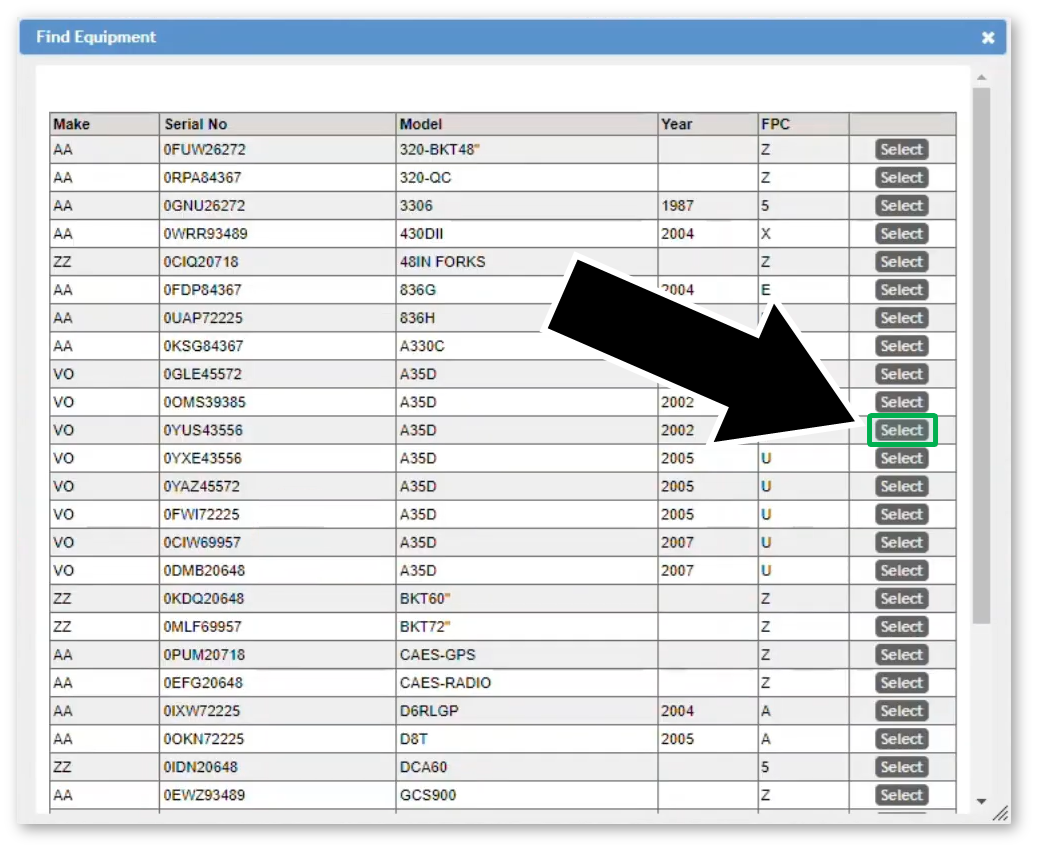Select equipment with serial 0IDN20648
The image size is (1037, 850).
[x=901, y=767]
